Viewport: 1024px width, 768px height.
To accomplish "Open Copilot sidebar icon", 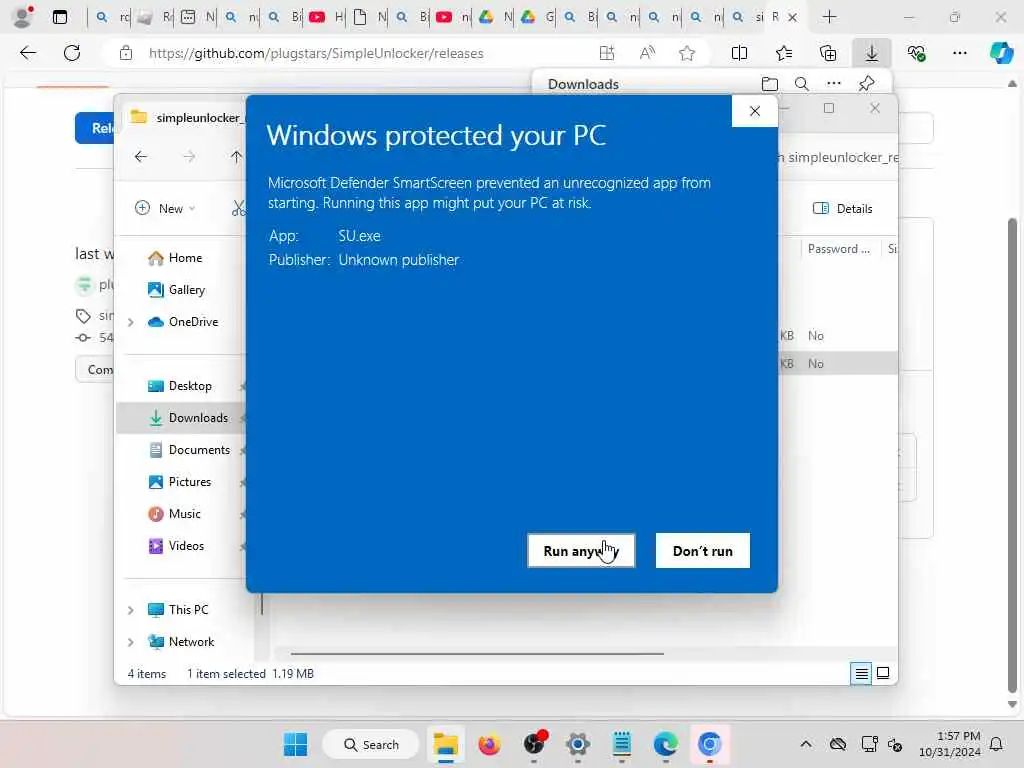I will pos(1001,53).
